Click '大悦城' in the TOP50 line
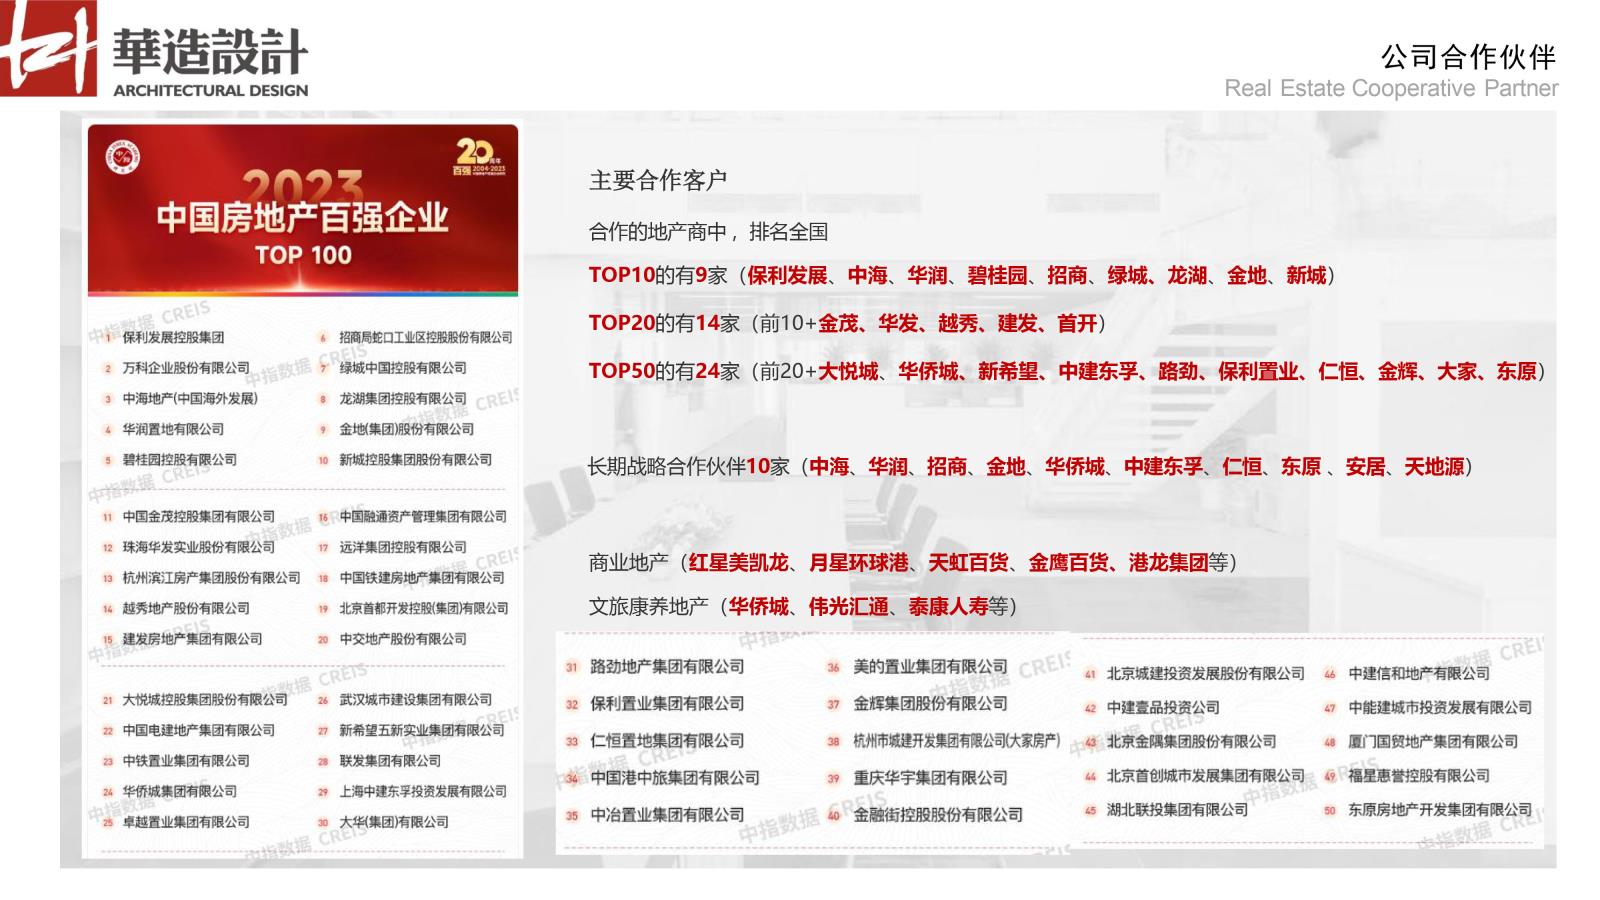Viewport: 1600px width, 900px height. (848, 371)
